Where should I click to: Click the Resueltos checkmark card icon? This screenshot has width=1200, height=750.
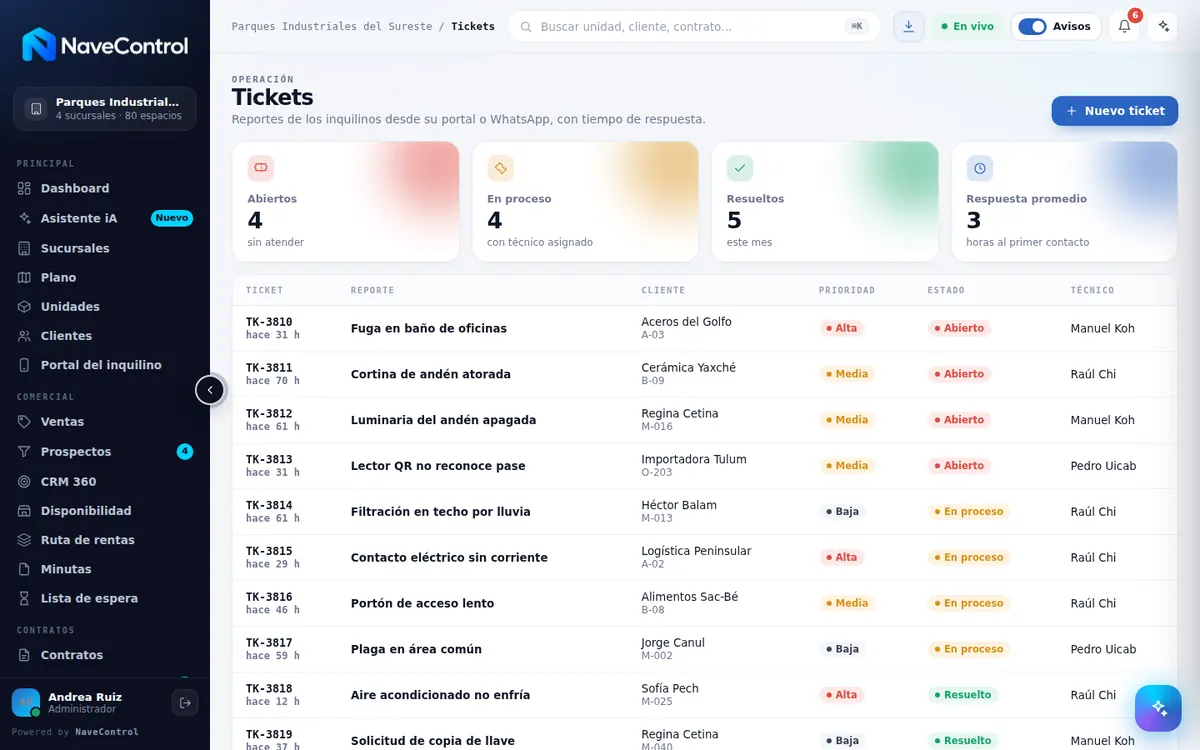tap(740, 168)
